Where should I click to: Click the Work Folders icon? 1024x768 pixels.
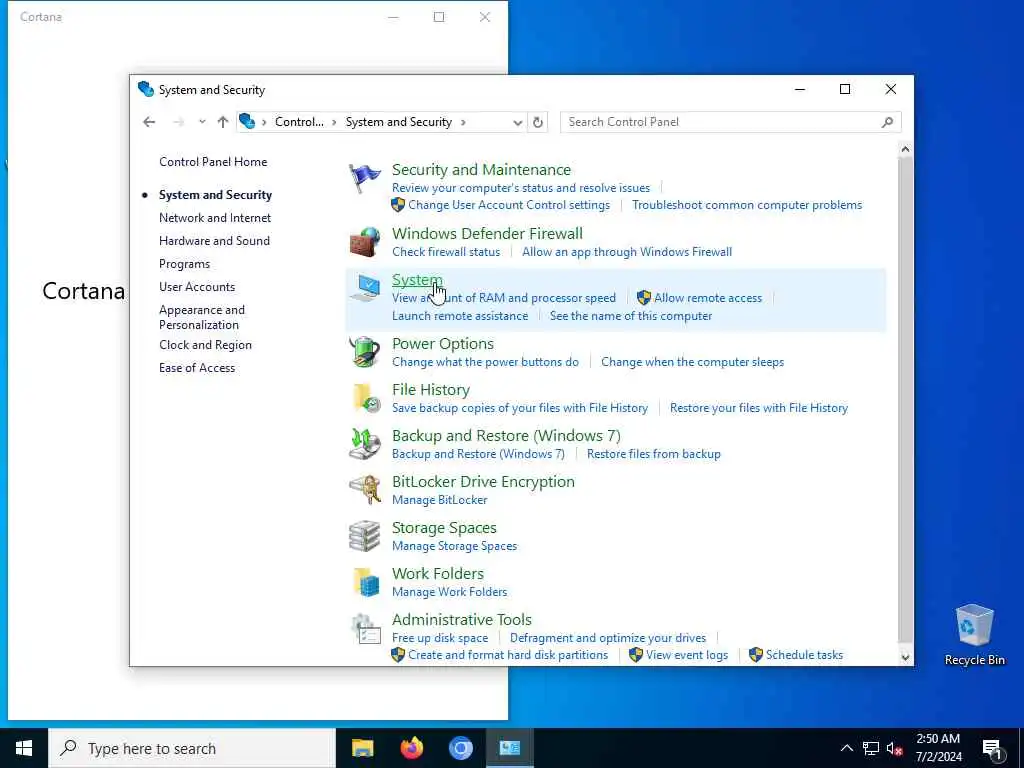coord(366,582)
